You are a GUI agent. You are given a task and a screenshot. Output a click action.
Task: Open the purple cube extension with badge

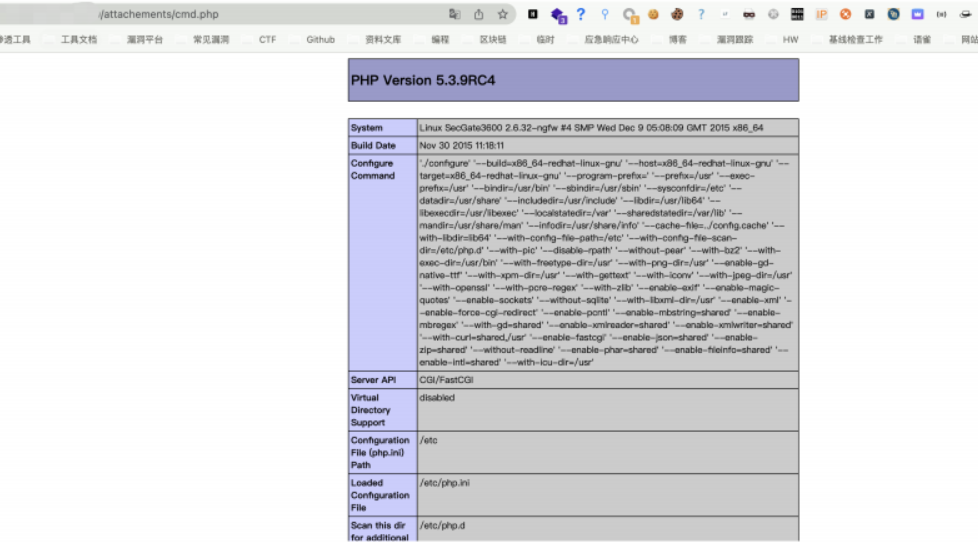(558, 14)
